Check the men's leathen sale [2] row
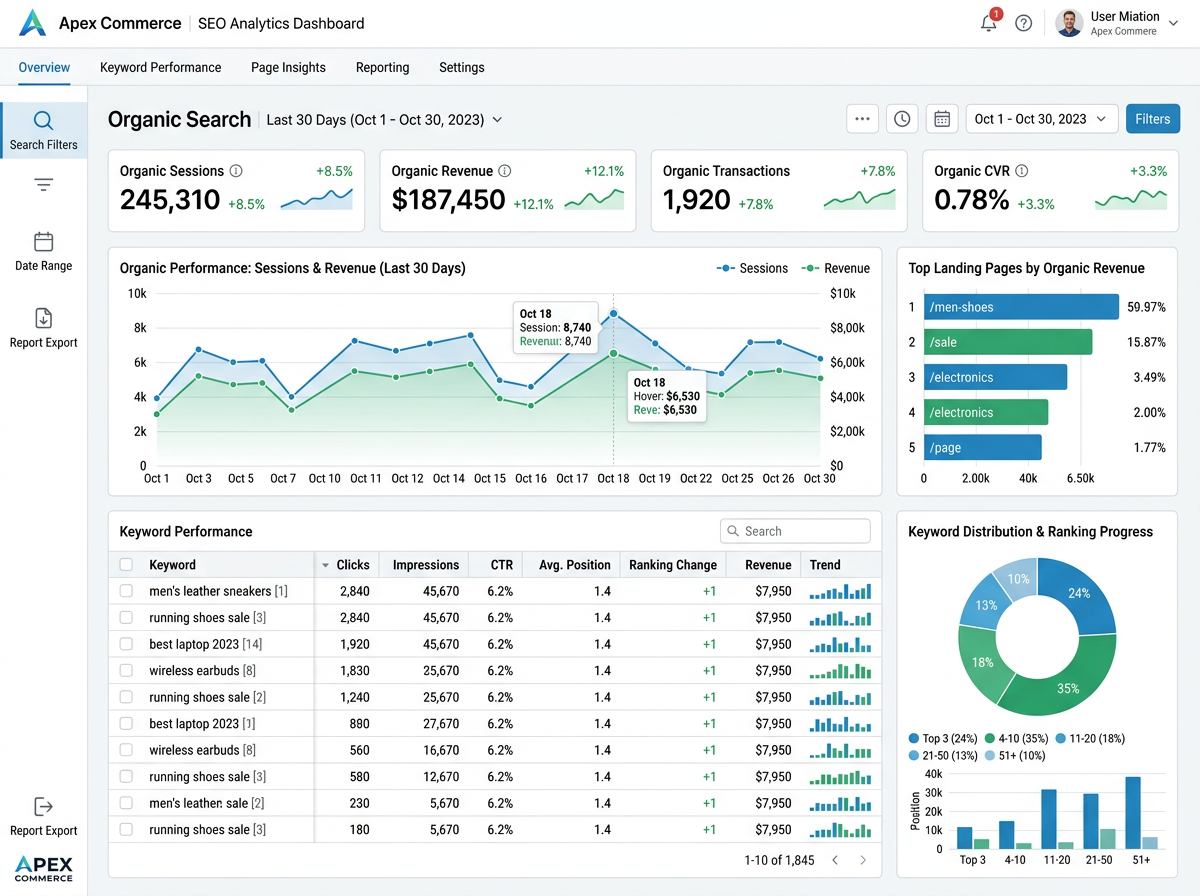The width and height of the screenshot is (1200, 896). (126, 803)
